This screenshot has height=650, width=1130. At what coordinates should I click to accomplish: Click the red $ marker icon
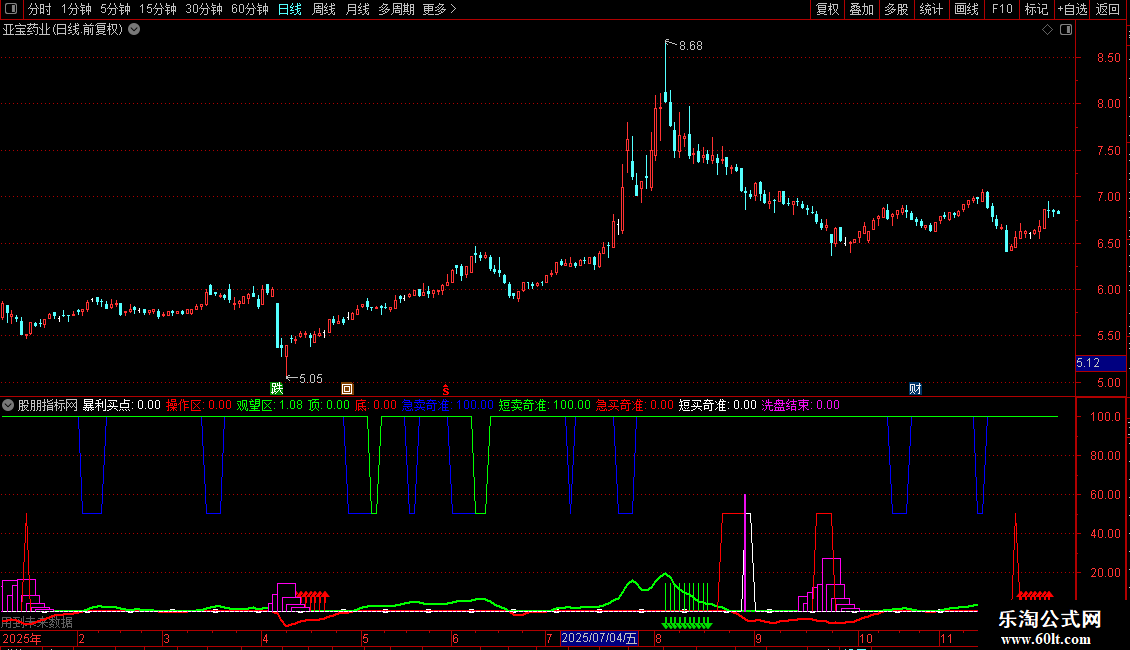445,389
